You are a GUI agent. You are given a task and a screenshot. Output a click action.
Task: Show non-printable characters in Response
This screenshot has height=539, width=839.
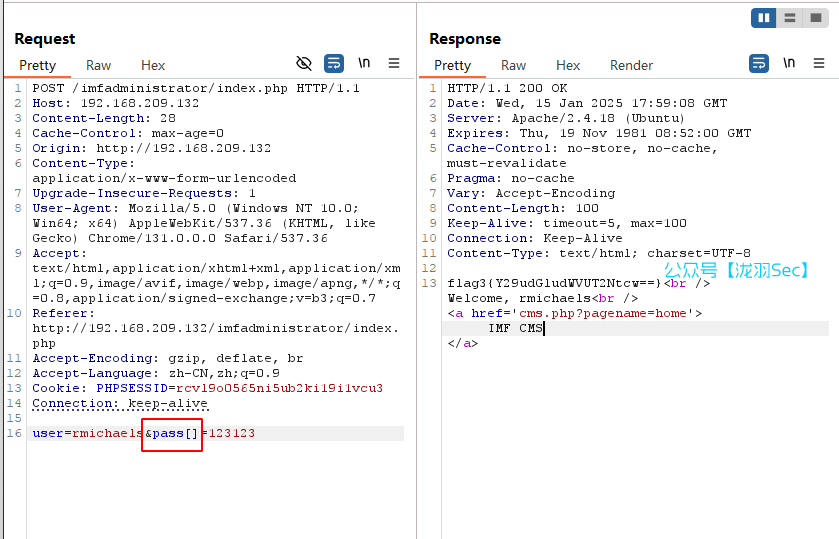[x=789, y=63]
